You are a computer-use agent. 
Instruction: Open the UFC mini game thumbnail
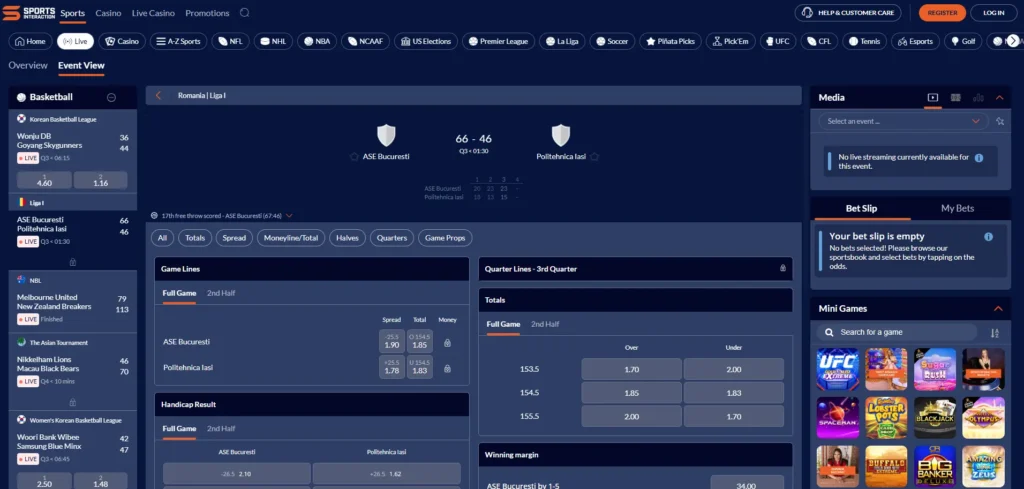coord(837,369)
